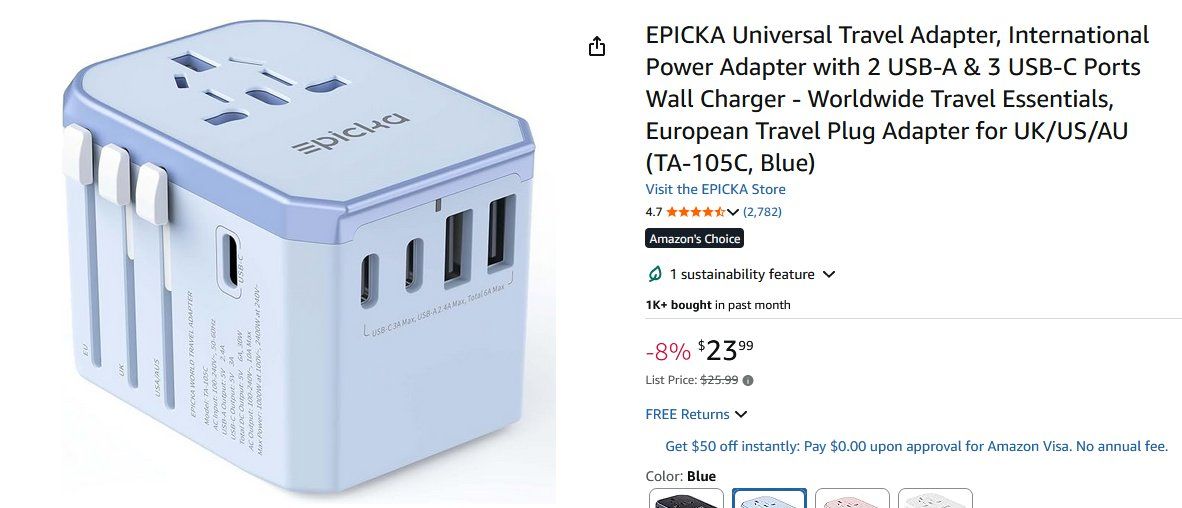1182x508 pixels.
Task: Open the ratings breakdown chevron
Action: [x=732, y=213]
